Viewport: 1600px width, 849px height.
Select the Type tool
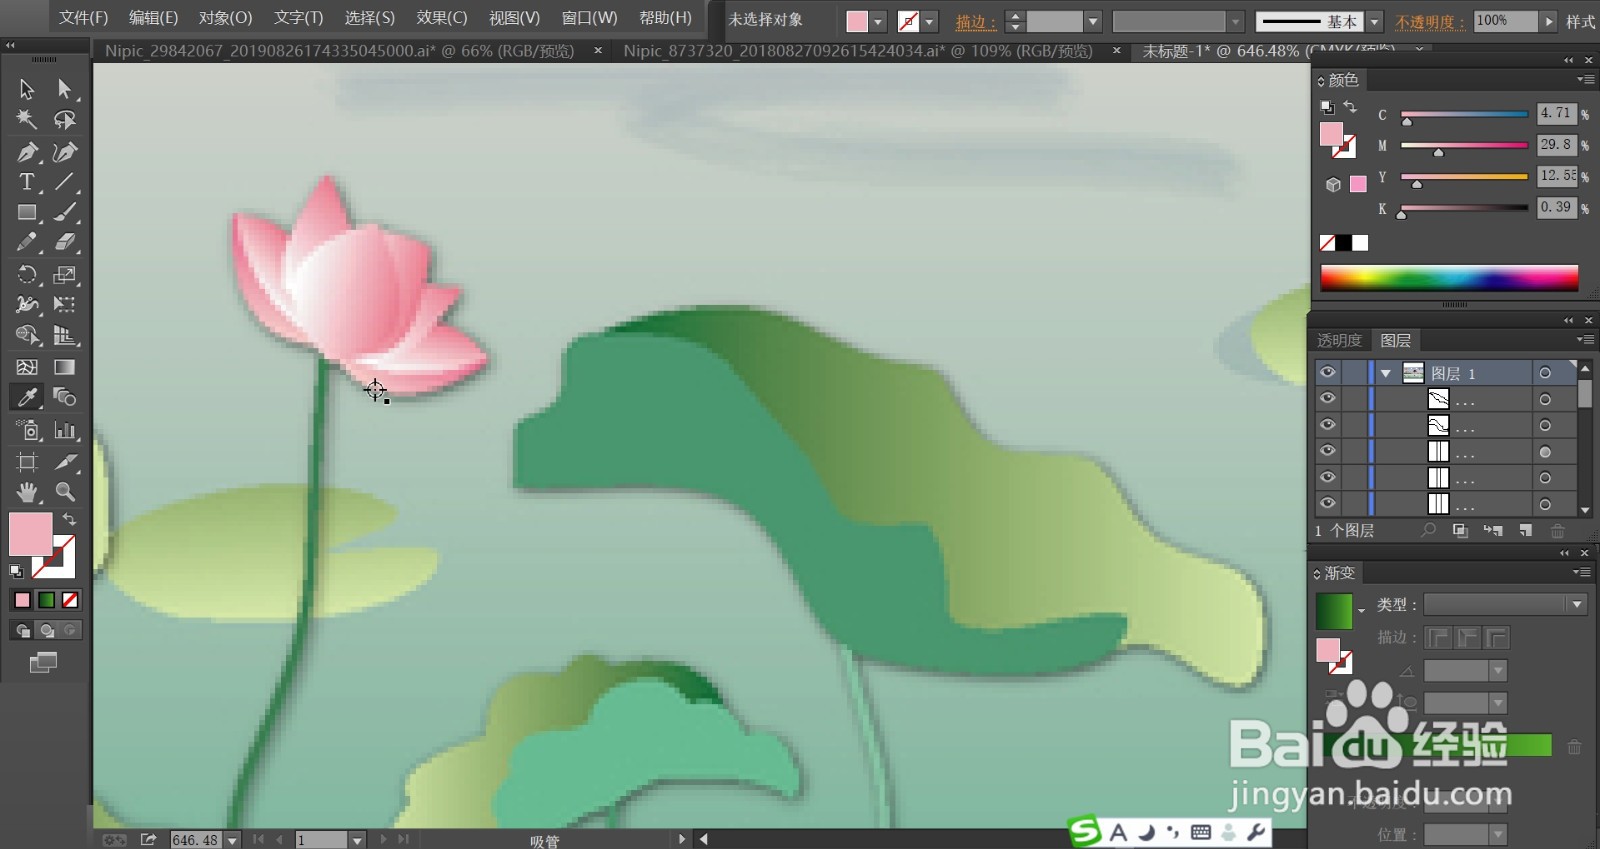pos(27,182)
